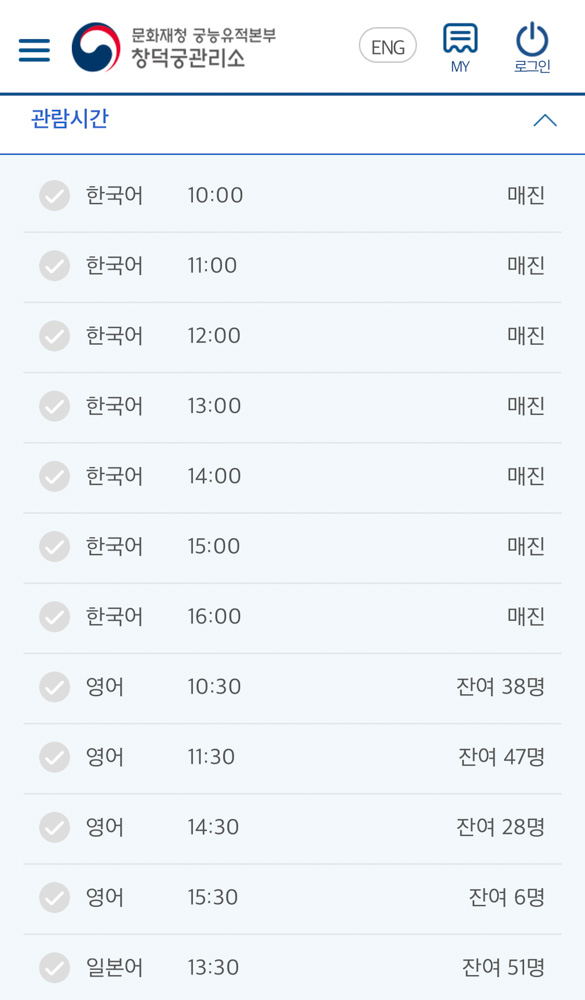Click the Changdeokgung management office logo

95,45
